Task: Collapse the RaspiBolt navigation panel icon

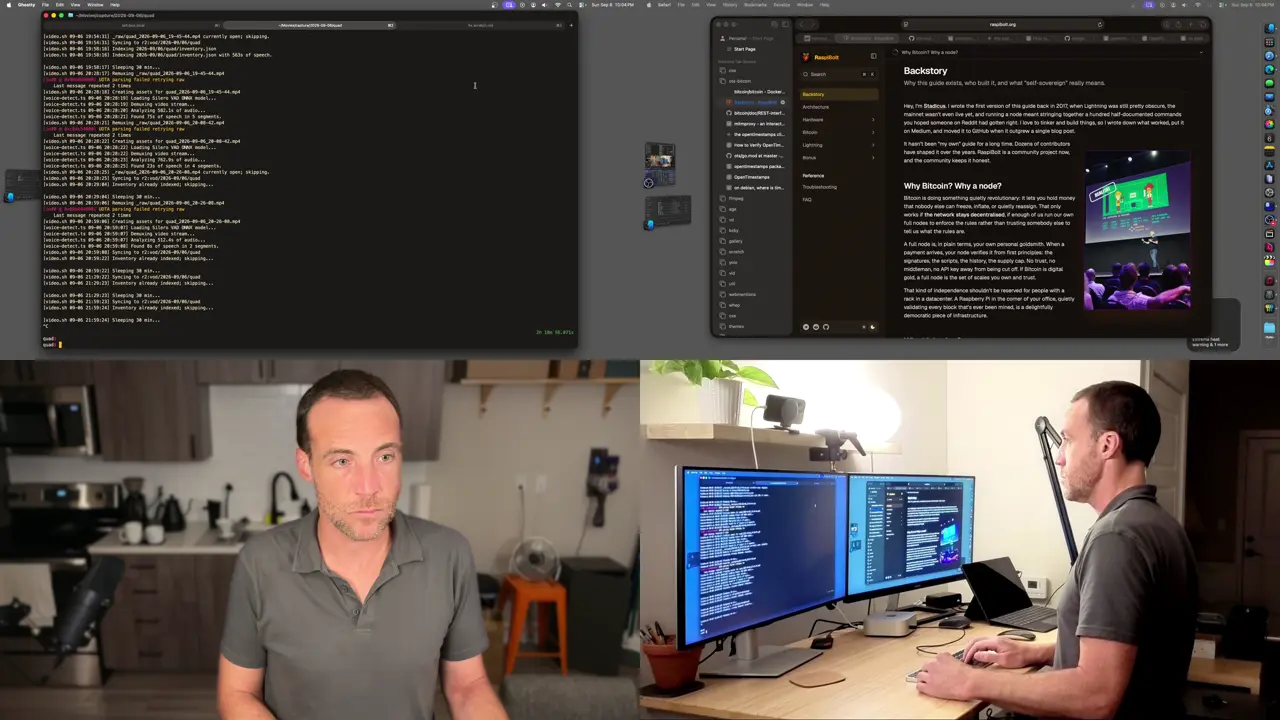Action: (x=873, y=56)
